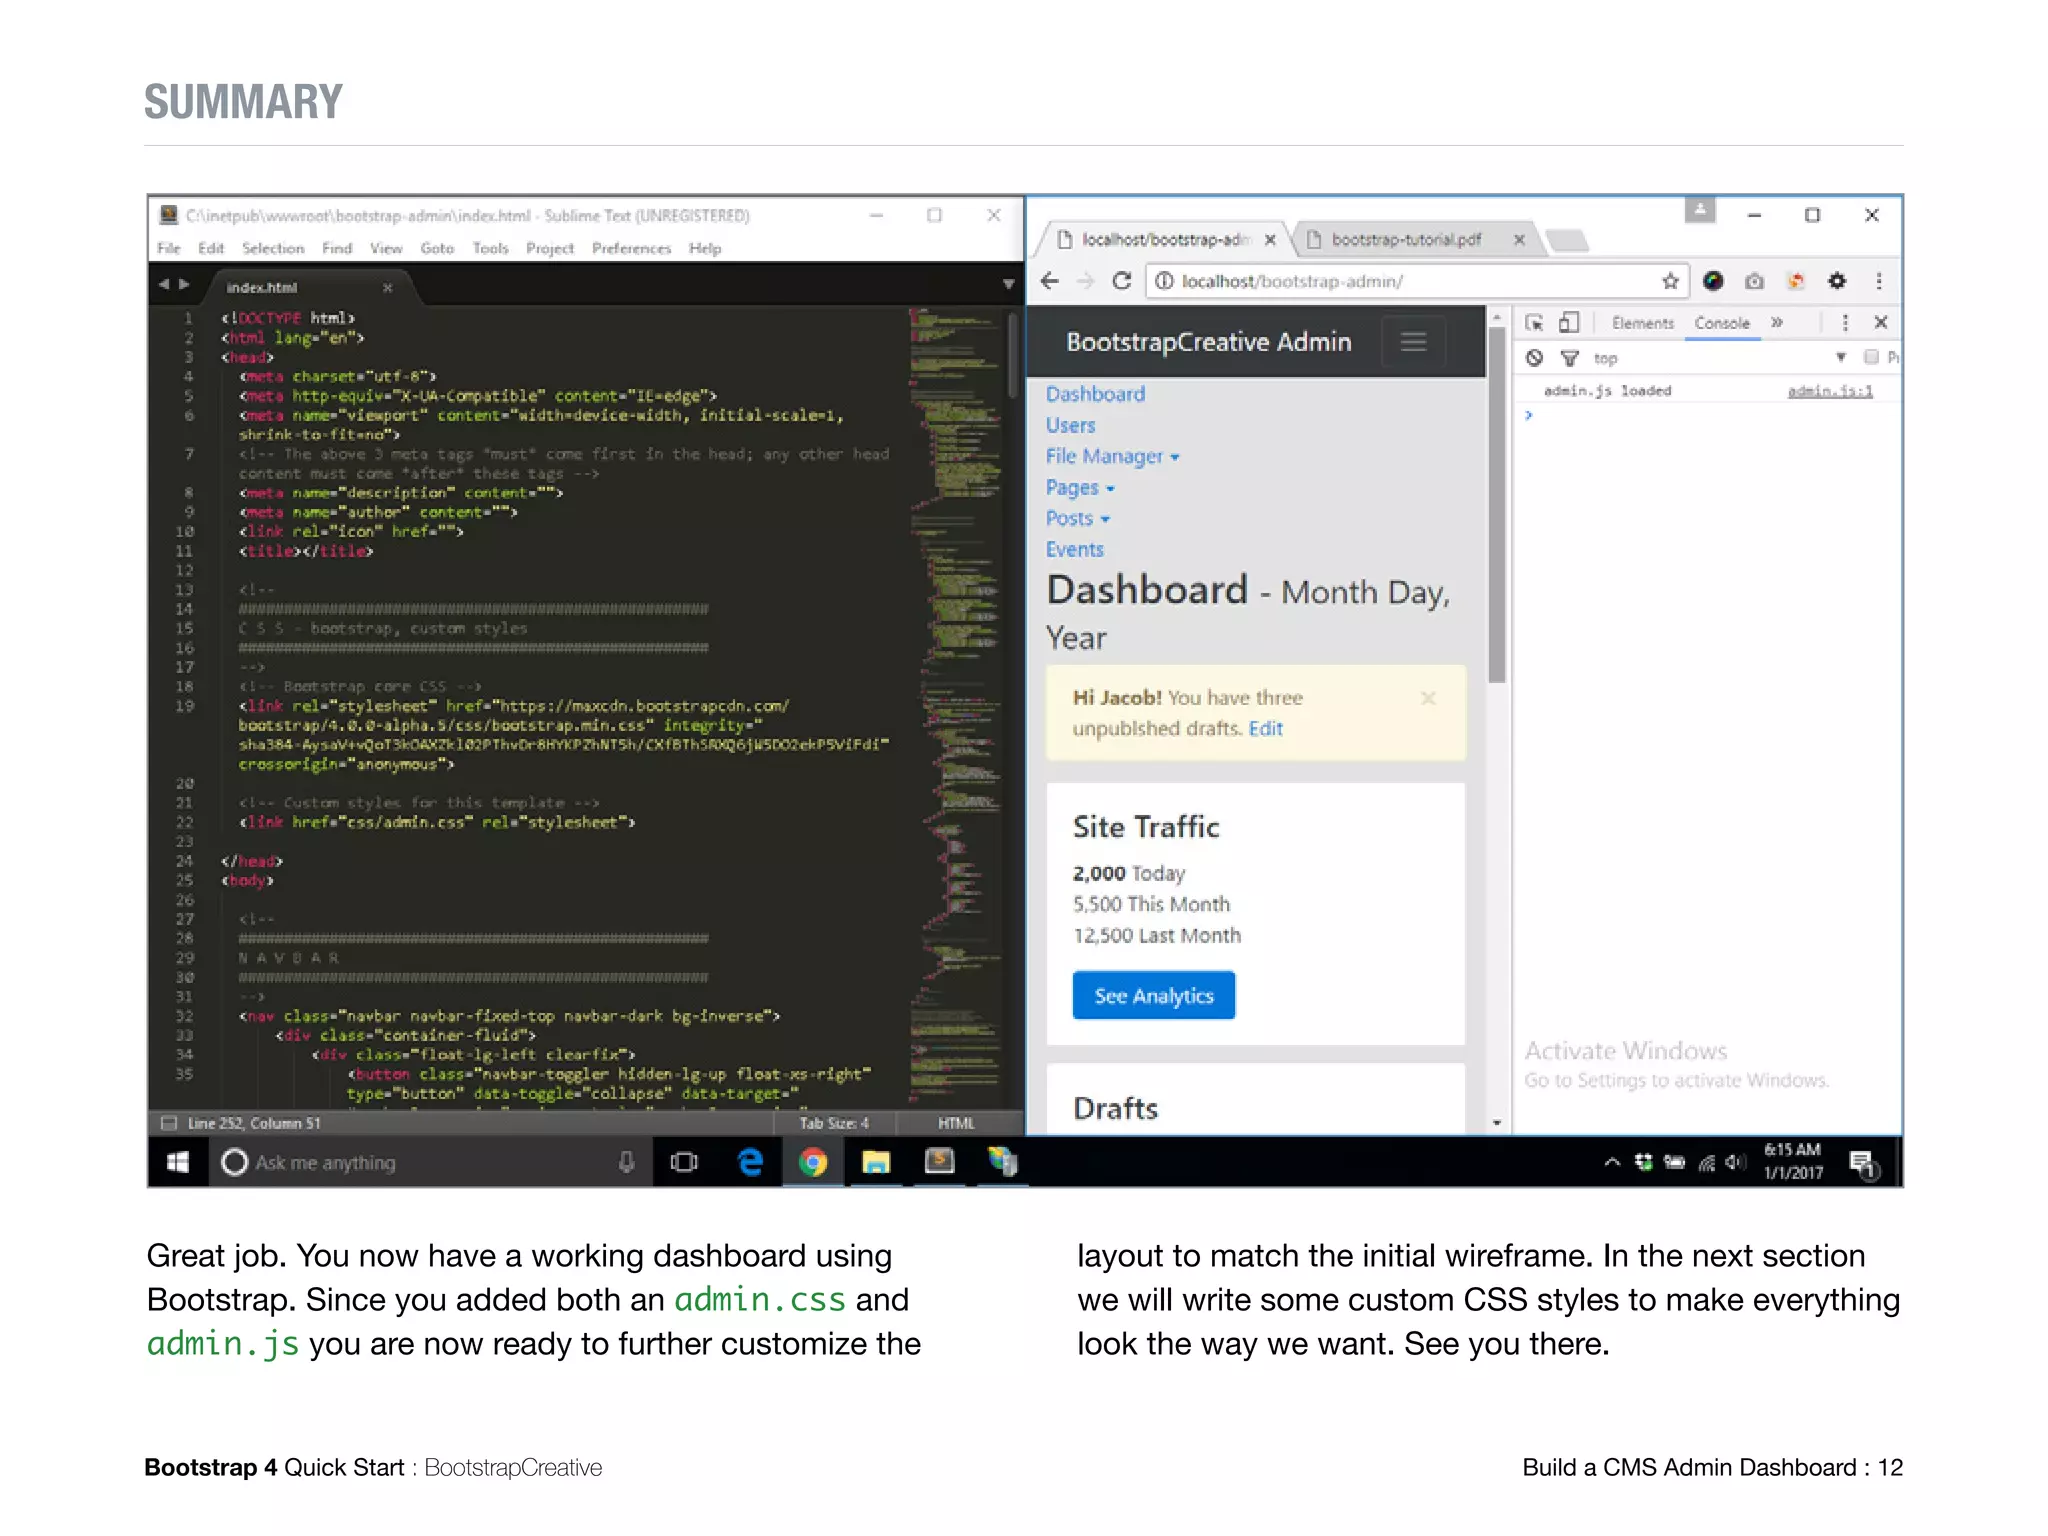Open Microsoft Edge from the taskbar
This screenshot has width=2048, height=1536.
[750, 1162]
